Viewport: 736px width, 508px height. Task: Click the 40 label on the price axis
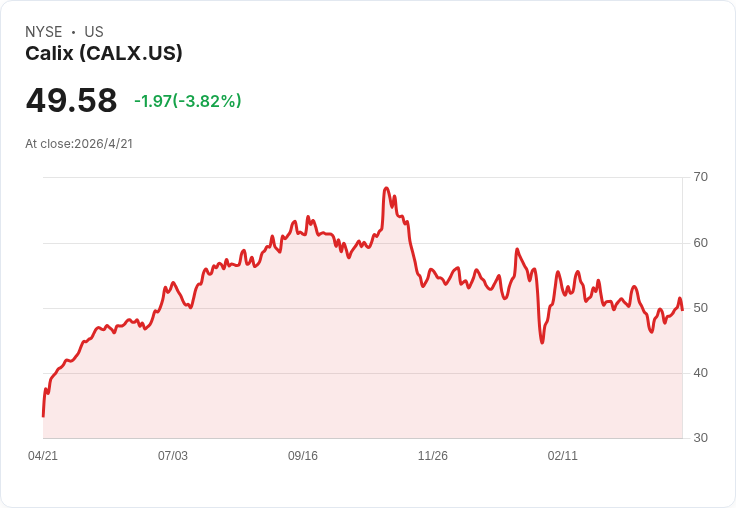click(701, 373)
